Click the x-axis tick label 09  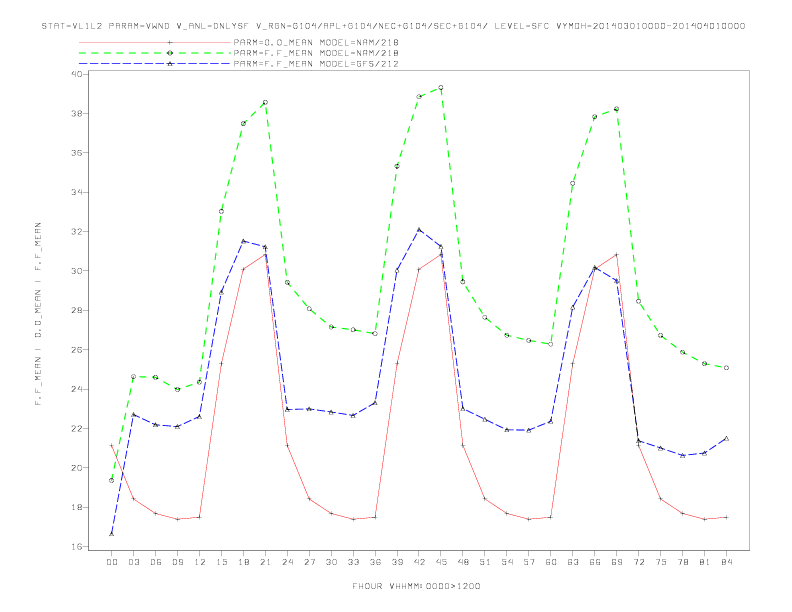pos(177,562)
